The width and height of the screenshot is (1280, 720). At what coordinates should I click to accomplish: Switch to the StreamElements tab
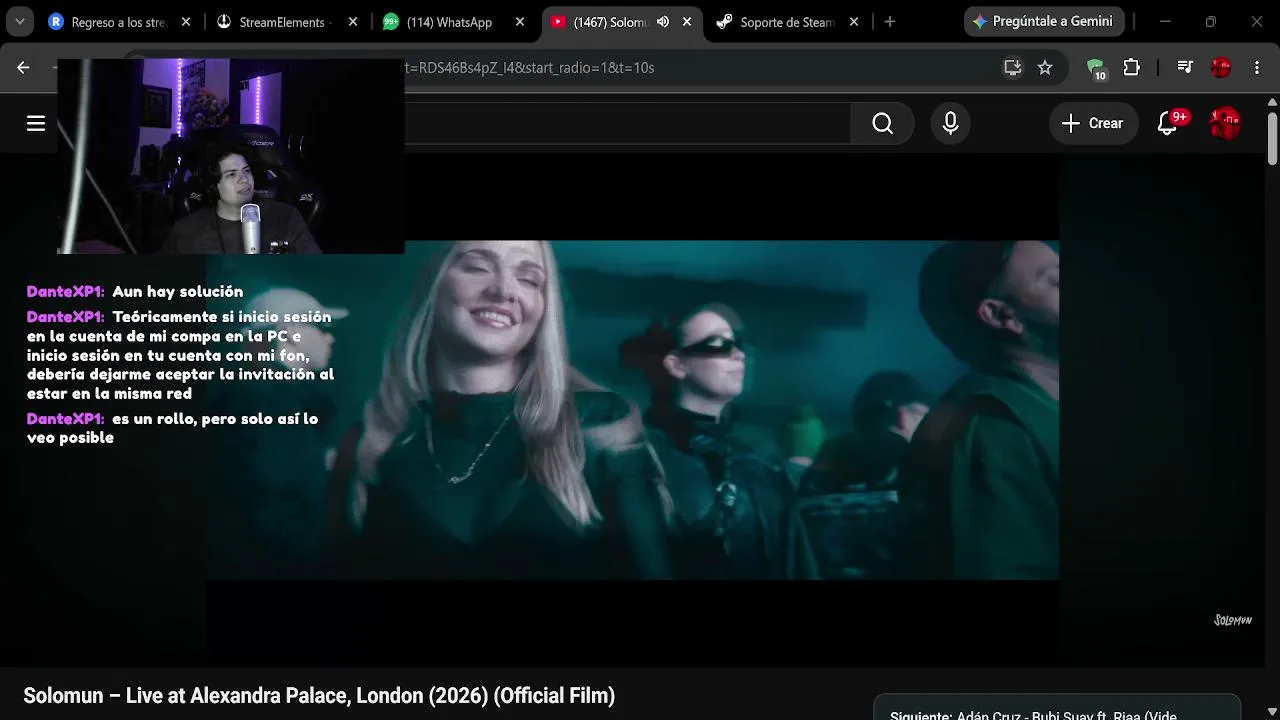click(x=276, y=22)
